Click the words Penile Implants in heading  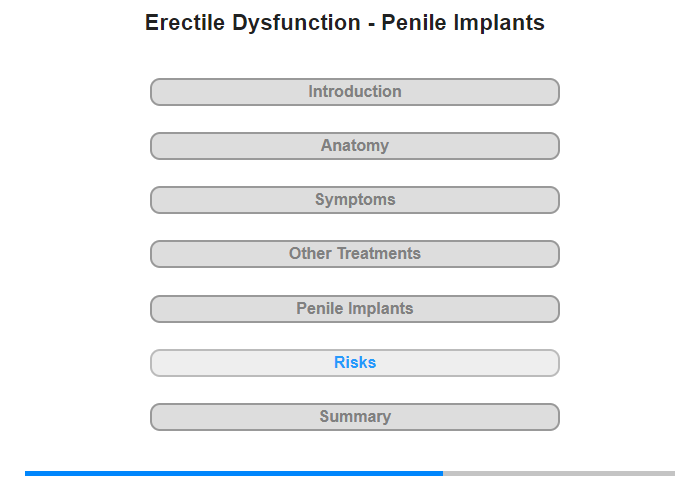[463, 23]
